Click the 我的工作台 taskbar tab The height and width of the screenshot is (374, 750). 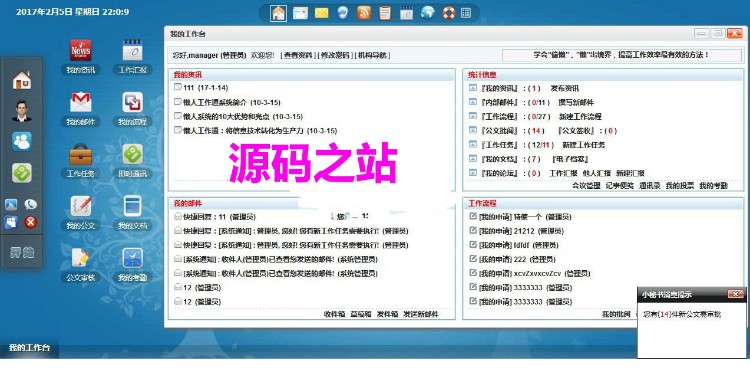[x=29, y=348]
